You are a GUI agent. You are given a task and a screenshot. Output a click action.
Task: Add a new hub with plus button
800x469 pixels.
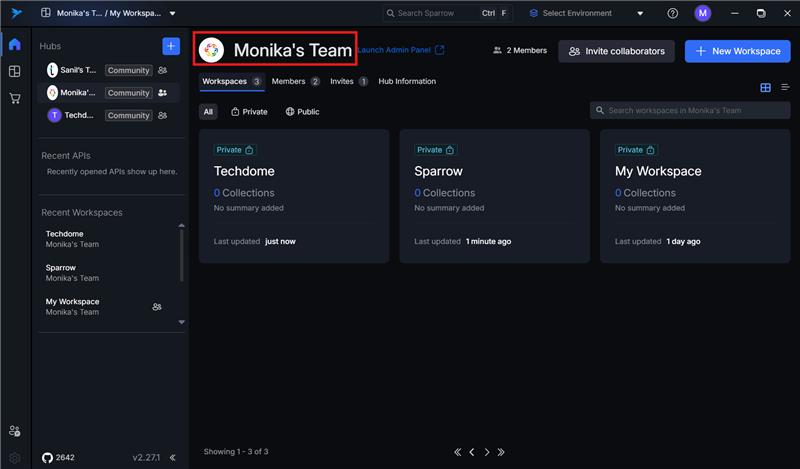pyautogui.click(x=171, y=46)
